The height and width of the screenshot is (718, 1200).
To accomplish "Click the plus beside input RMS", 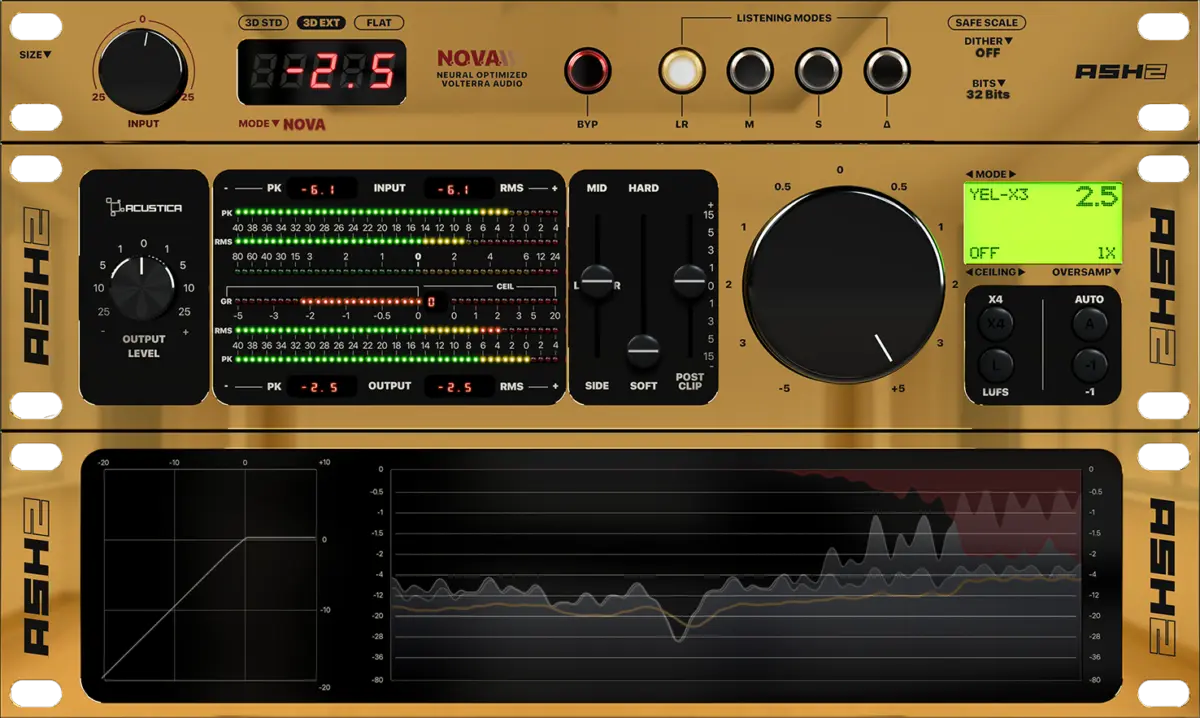I will (556, 188).
